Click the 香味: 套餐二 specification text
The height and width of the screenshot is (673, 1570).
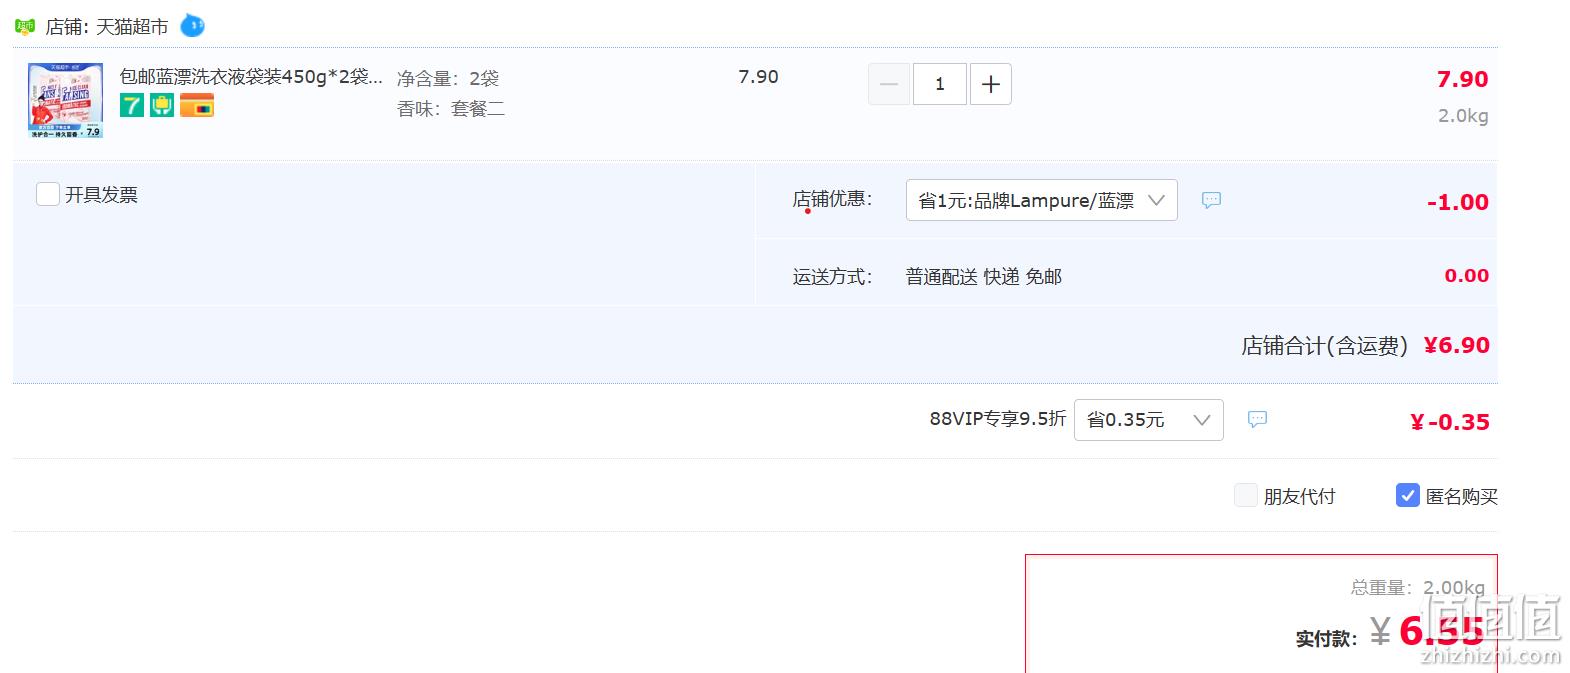[451, 109]
